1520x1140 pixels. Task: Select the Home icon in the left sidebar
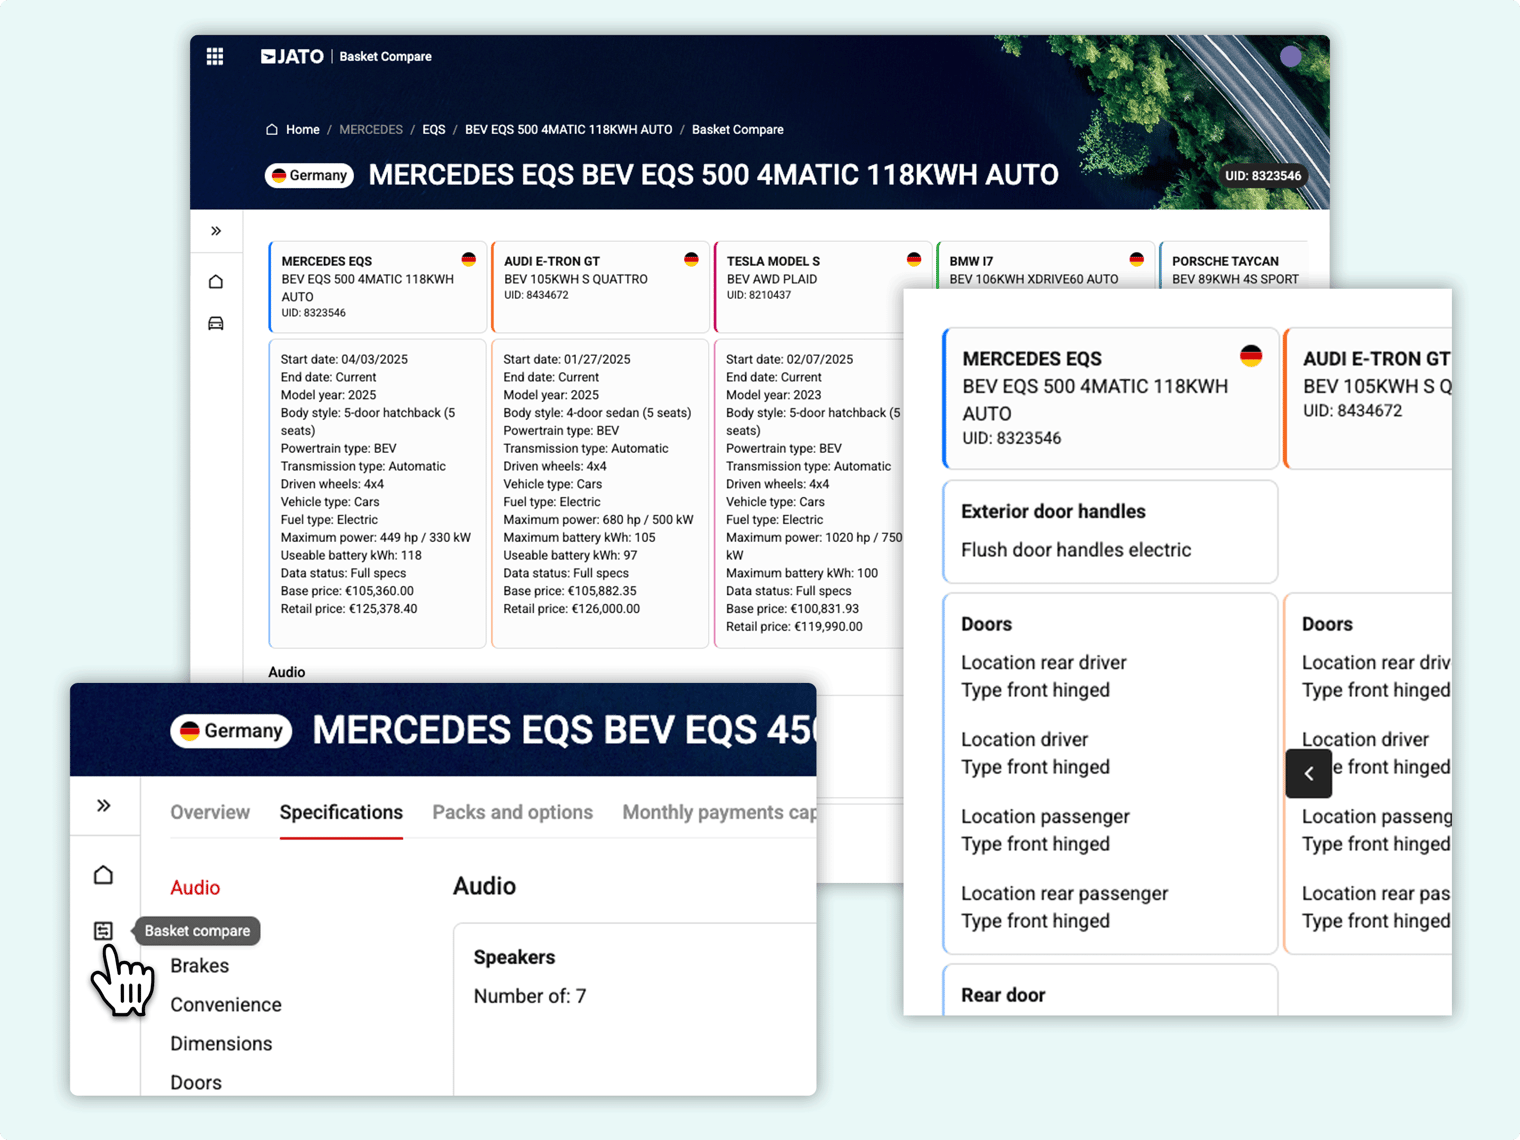click(x=216, y=281)
